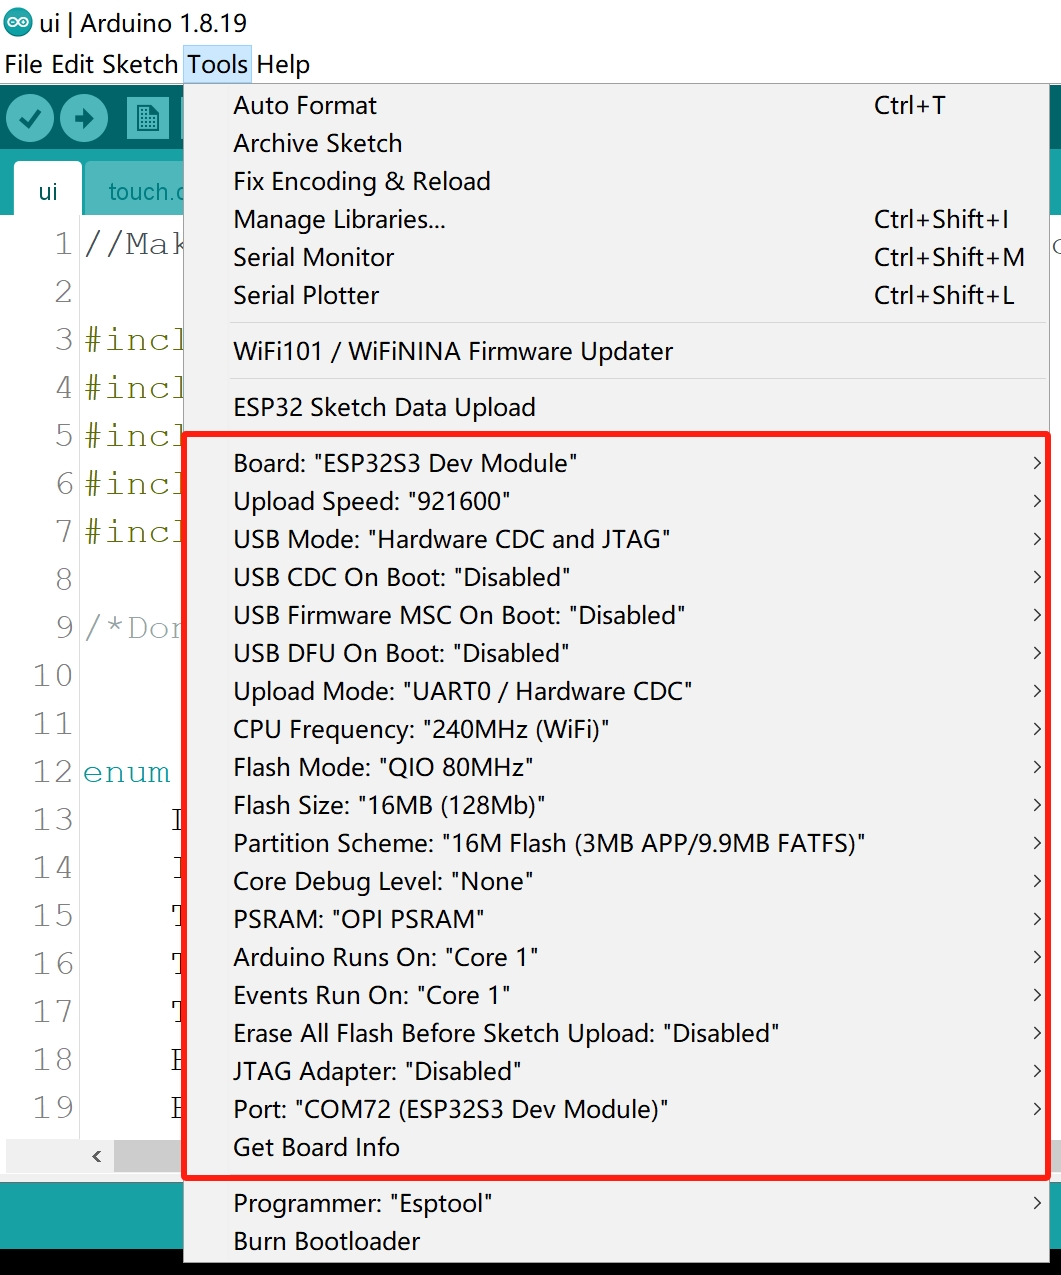
Task: Click the Arduino logo in title bar
Action: (x=18, y=22)
